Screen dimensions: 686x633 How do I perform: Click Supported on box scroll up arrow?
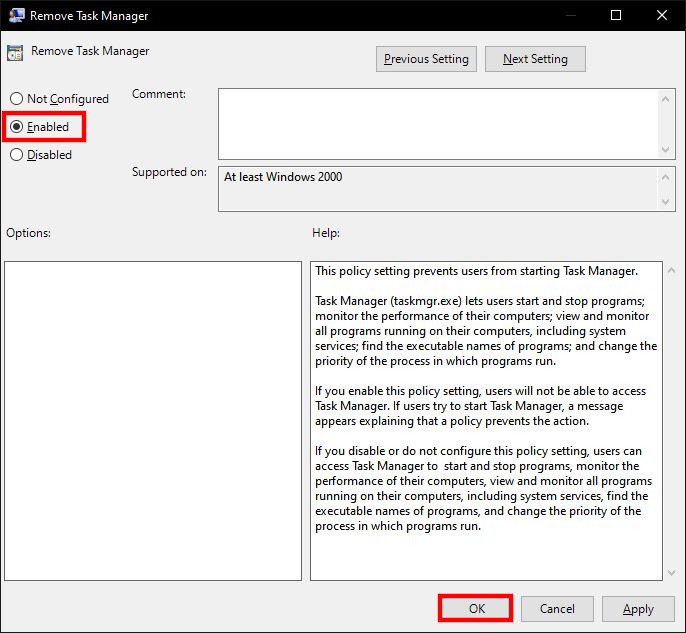pos(665,177)
